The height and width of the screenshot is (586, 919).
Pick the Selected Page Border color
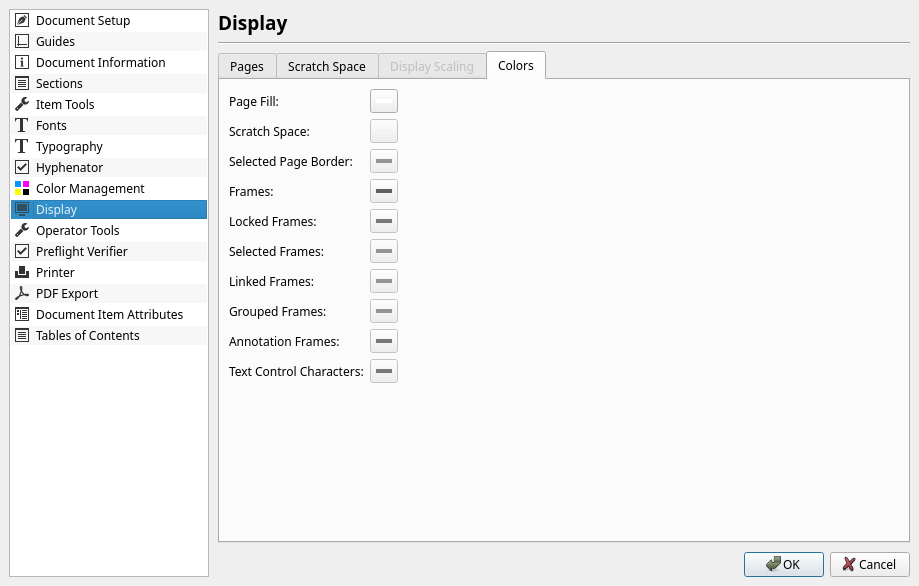384,161
